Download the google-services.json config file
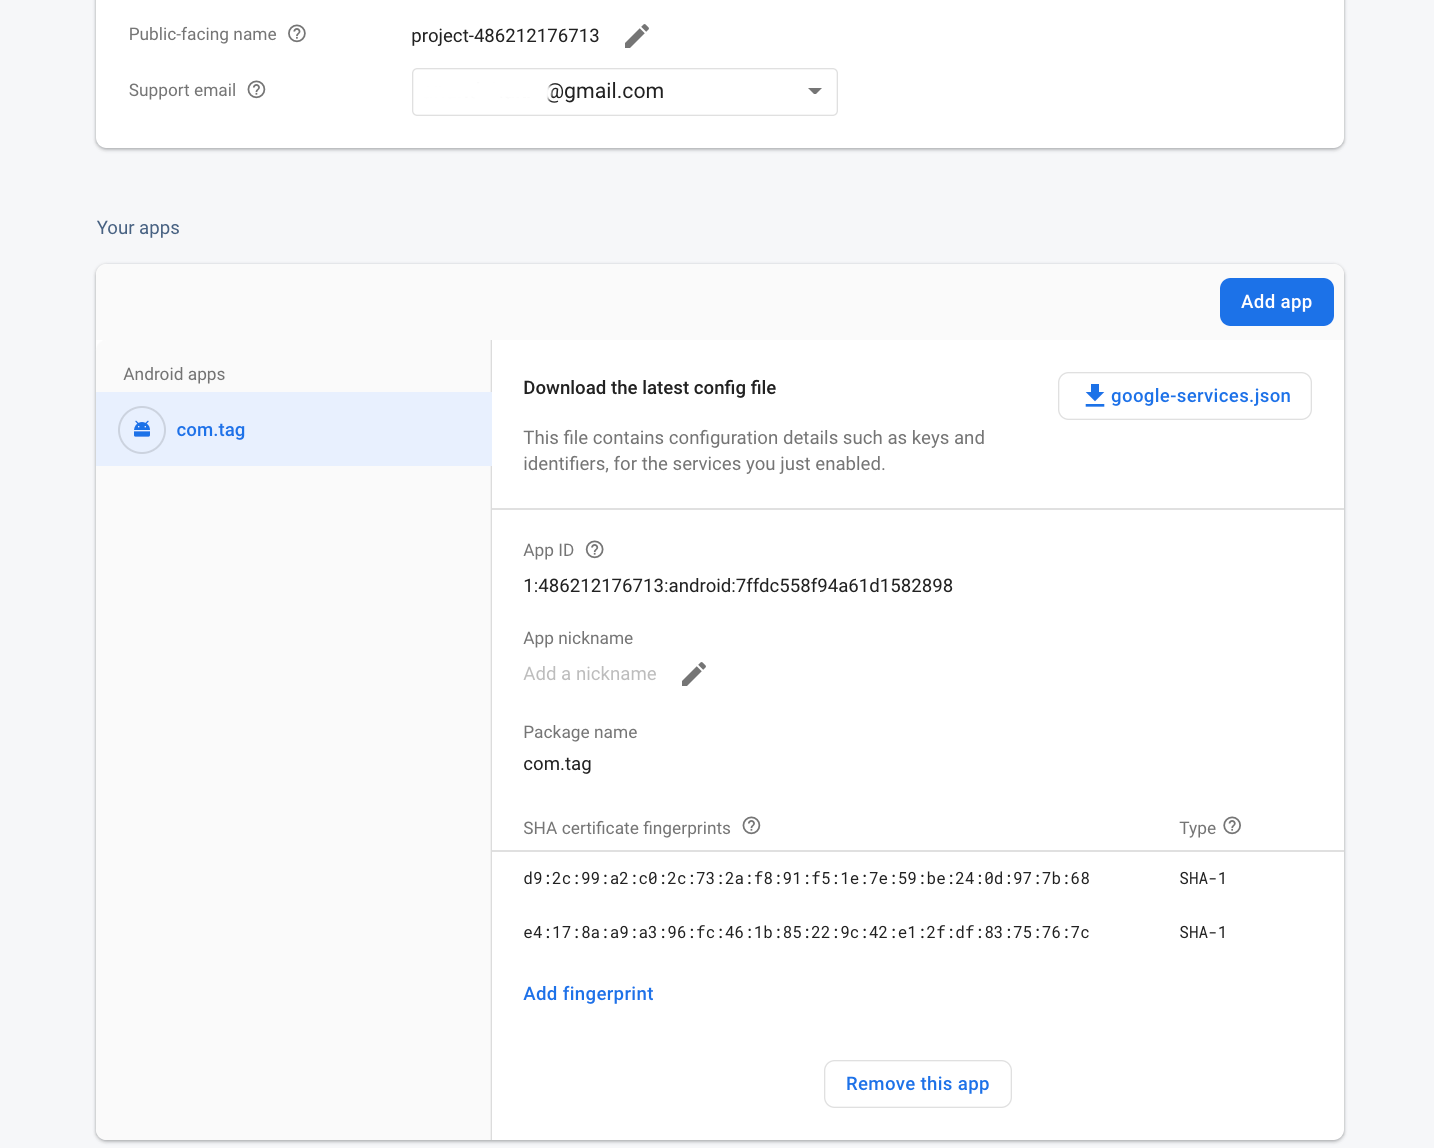1434x1148 pixels. [1185, 396]
